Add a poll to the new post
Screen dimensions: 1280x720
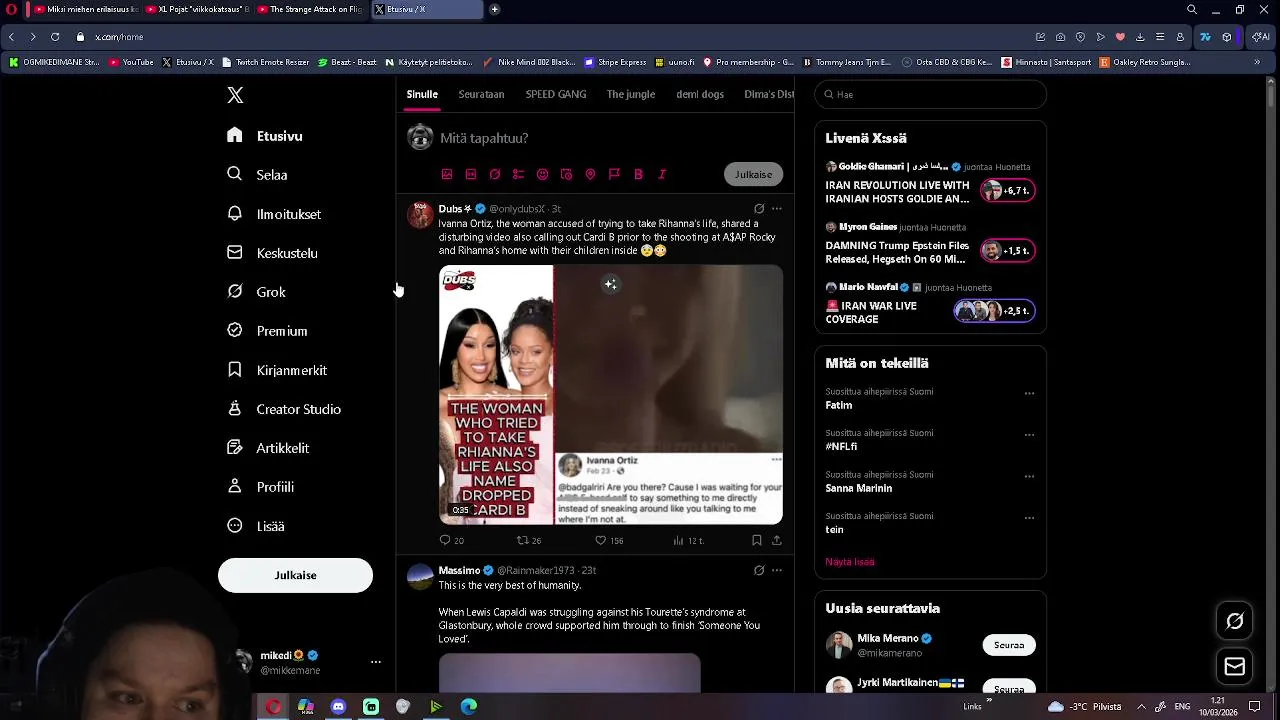tap(518, 174)
